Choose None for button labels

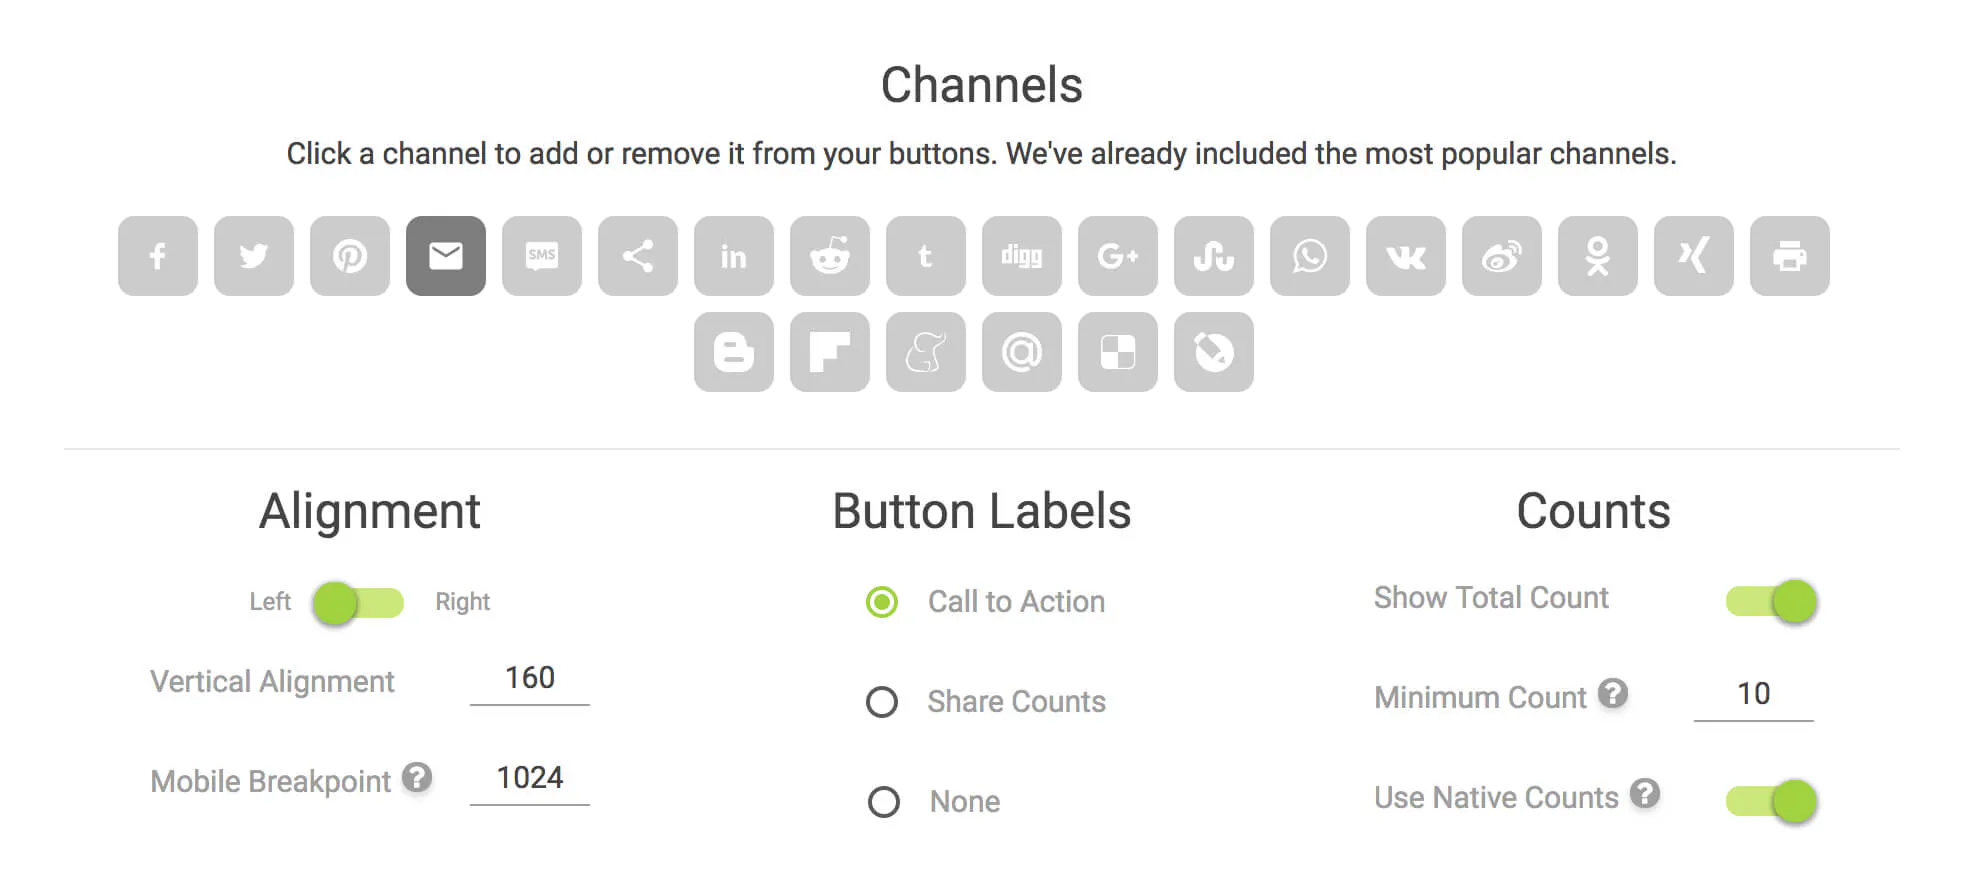pyautogui.click(x=884, y=802)
